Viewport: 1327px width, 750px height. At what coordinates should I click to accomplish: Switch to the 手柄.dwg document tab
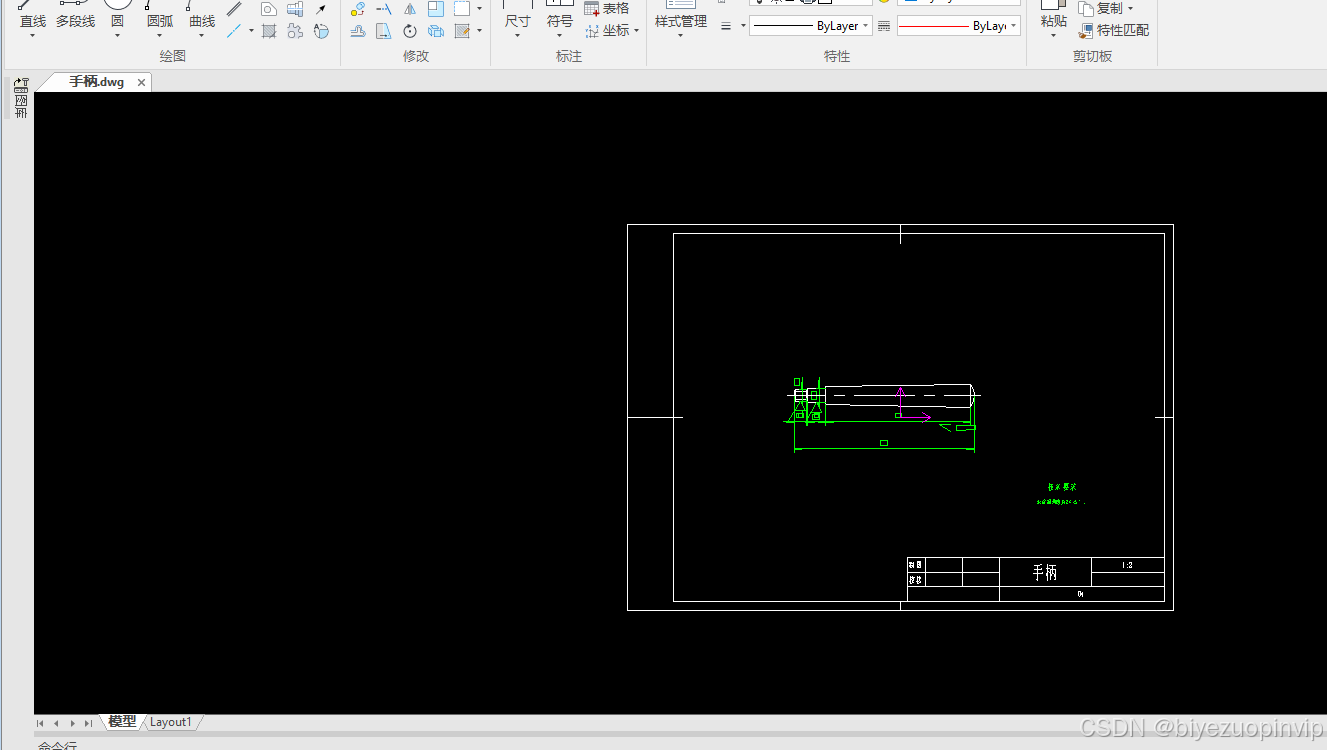(96, 82)
